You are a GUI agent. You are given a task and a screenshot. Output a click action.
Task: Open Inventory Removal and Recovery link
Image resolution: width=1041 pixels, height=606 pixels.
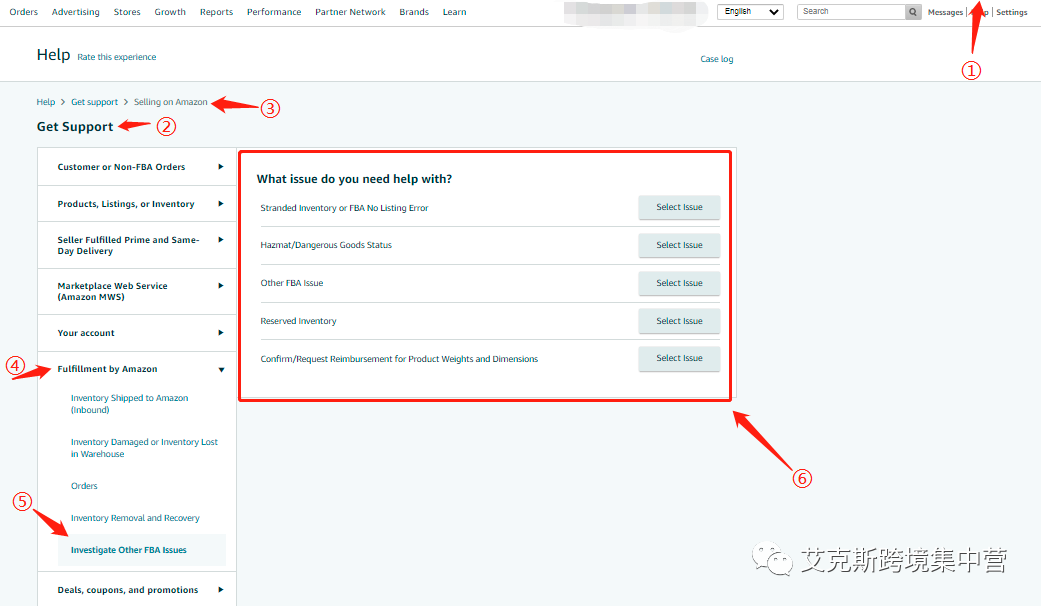tap(135, 518)
